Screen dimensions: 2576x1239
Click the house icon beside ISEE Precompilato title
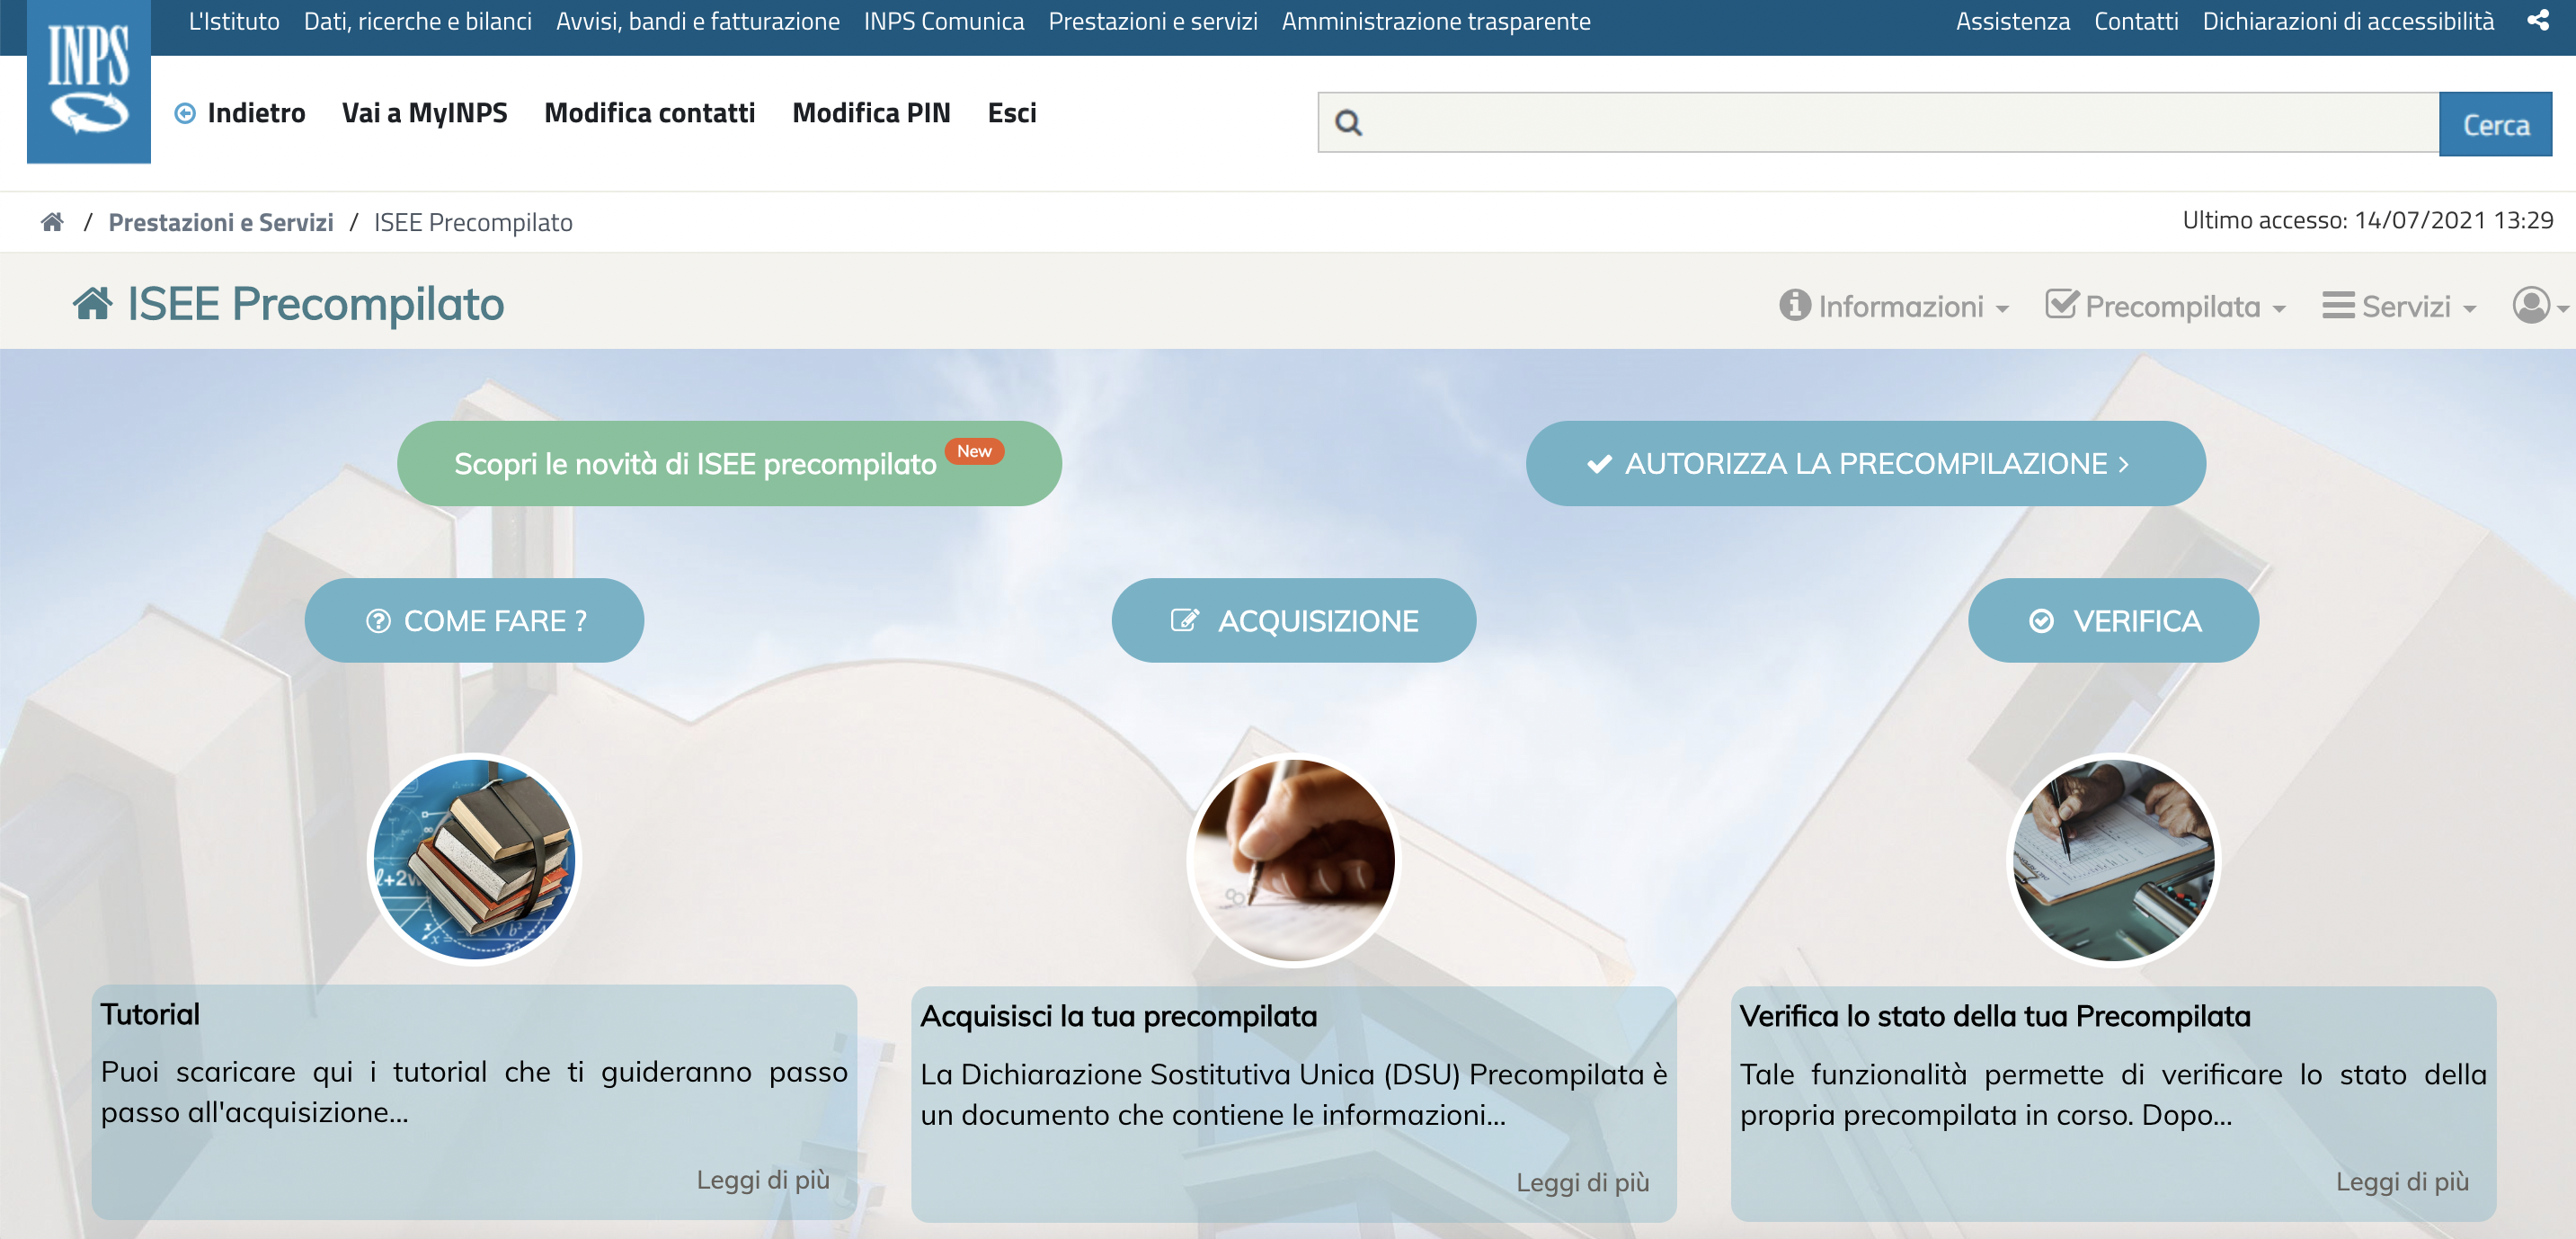(x=93, y=303)
